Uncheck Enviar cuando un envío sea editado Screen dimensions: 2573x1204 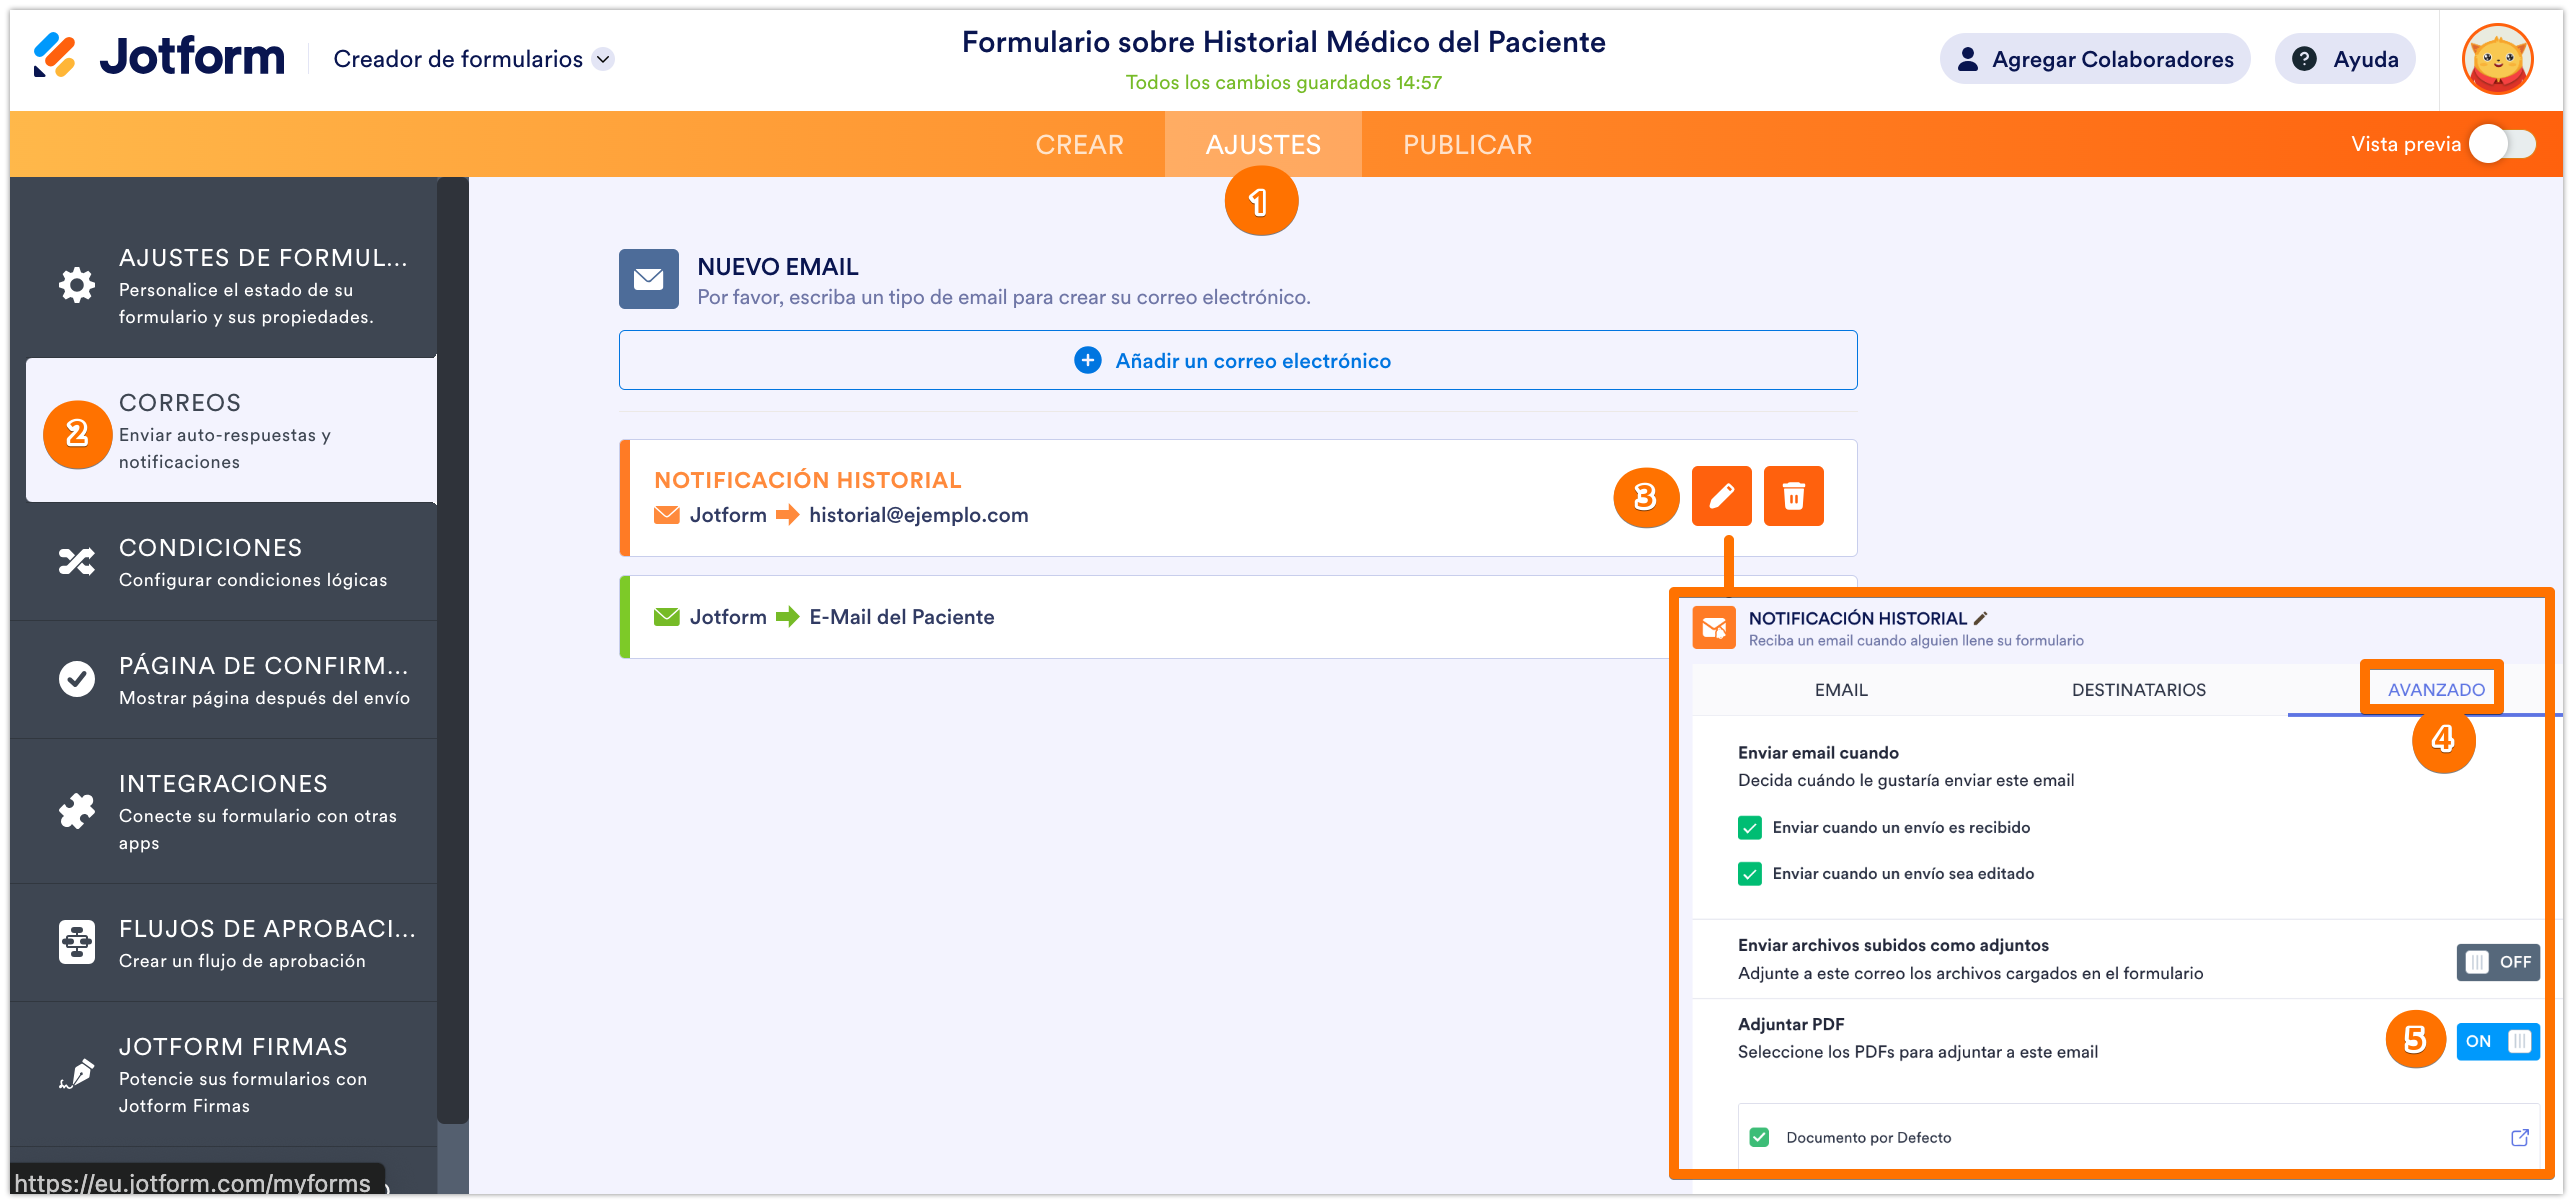[1750, 874]
